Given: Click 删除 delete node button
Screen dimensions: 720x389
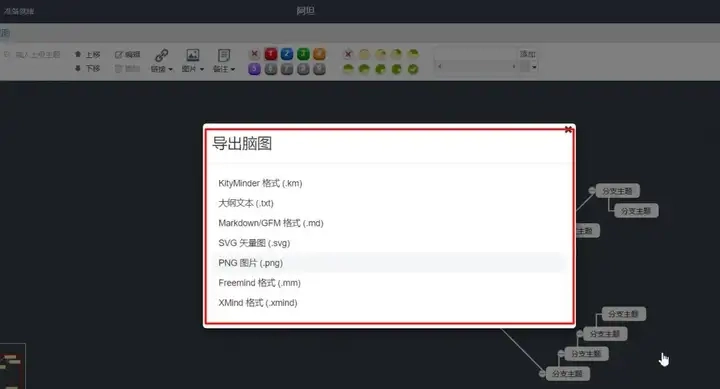Looking at the screenshot, I should (127, 68).
